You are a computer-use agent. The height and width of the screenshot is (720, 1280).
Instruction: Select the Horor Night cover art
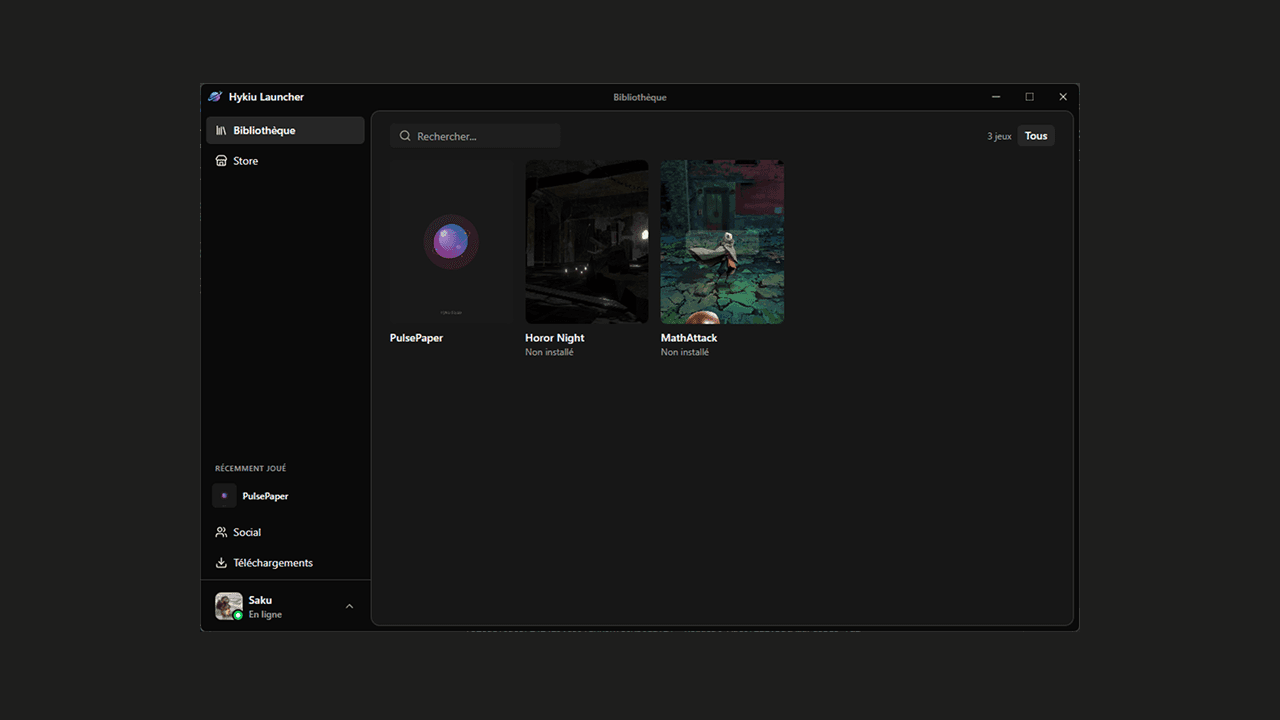[586, 242]
